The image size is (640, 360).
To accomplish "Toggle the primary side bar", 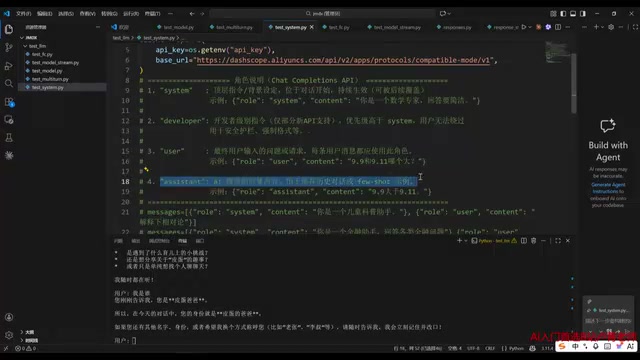I will point(563,13).
